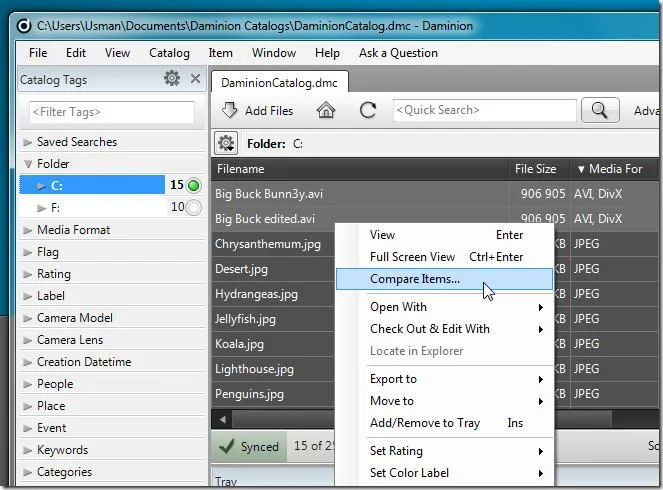Viewport: 663px width, 490px height.
Task: Focus the Quick Search input field
Action: (485, 110)
